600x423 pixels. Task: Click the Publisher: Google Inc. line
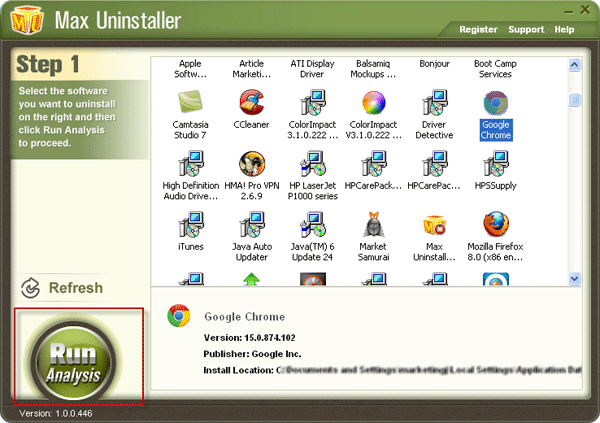pos(252,354)
